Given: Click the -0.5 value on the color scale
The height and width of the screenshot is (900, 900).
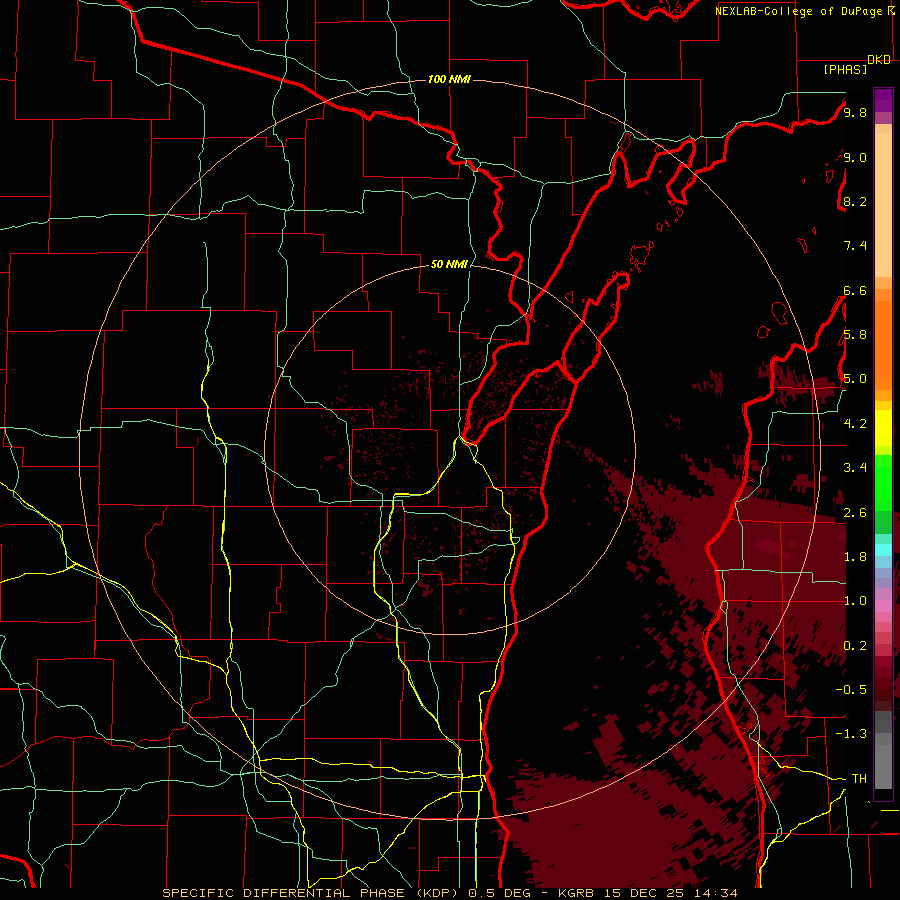Looking at the screenshot, I should click(x=851, y=690).
